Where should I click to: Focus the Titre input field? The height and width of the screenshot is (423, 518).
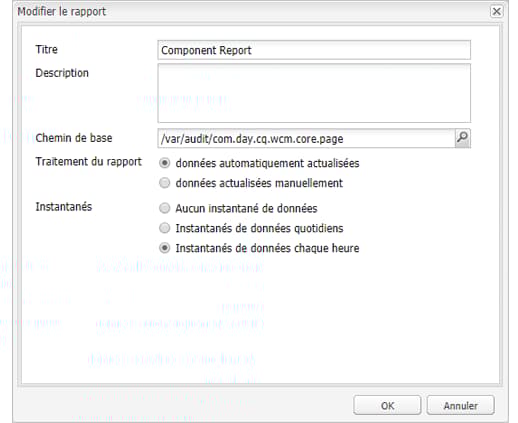[314, 50]
